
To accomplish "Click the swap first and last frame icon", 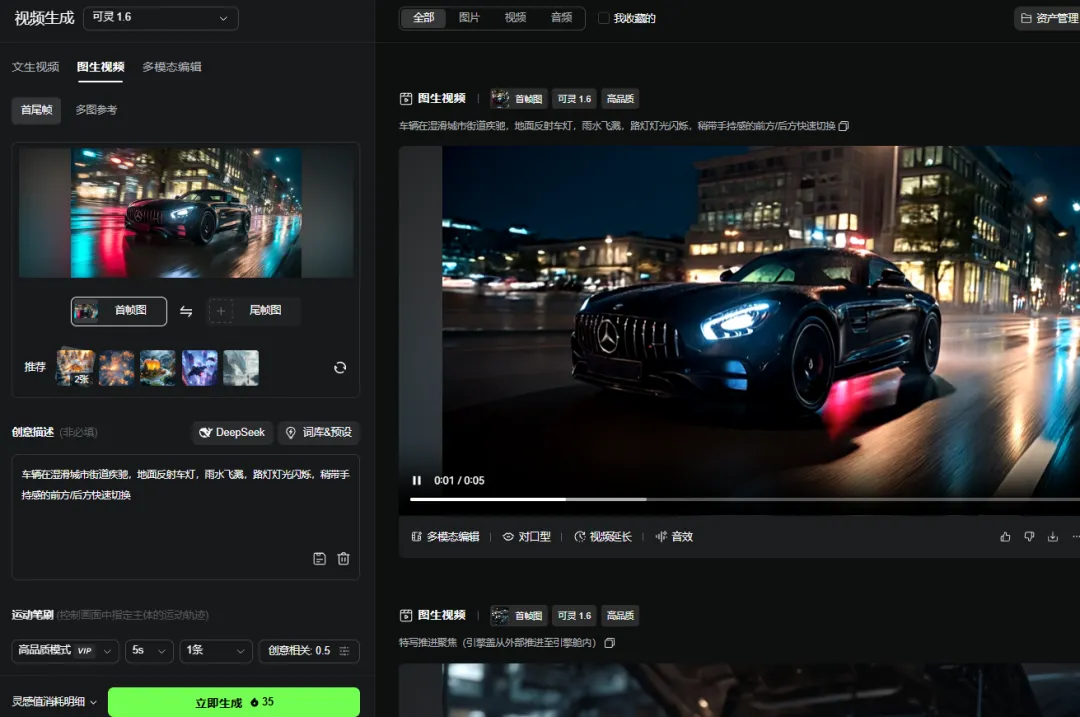I will [186, 311].
